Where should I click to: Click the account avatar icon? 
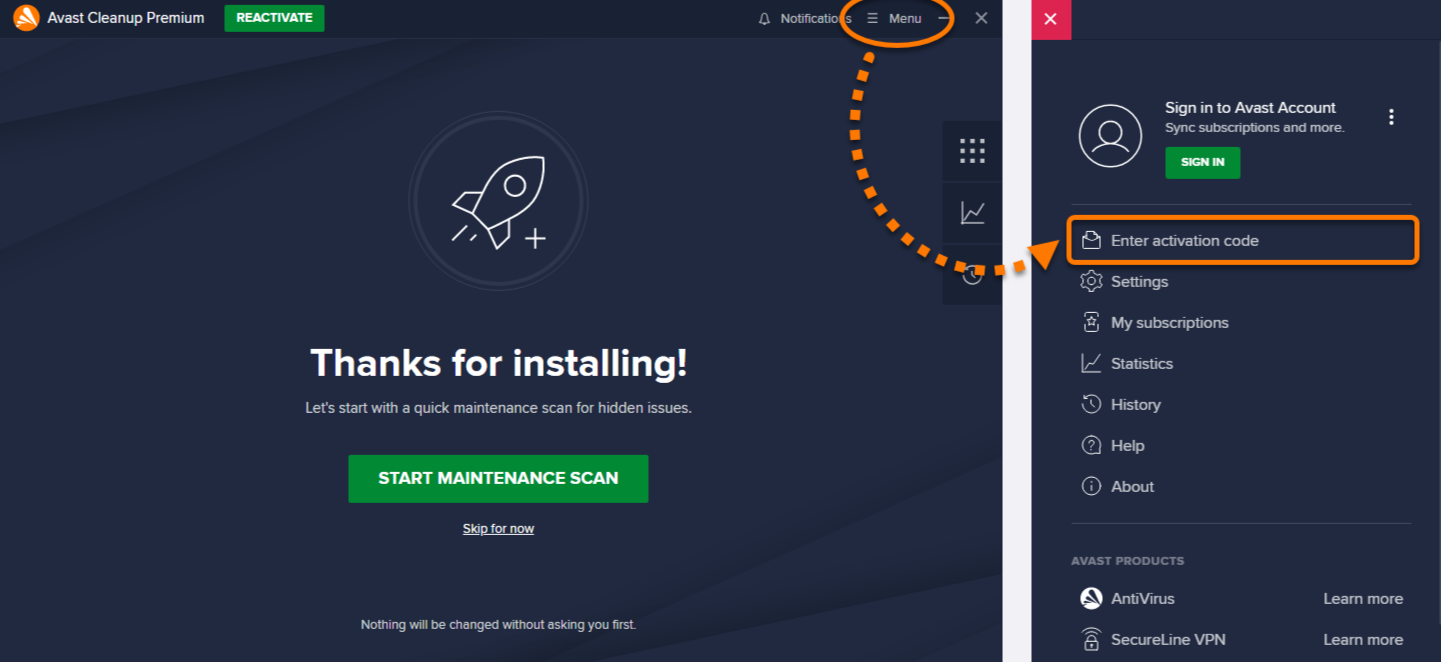click(x=1110, y=136)
